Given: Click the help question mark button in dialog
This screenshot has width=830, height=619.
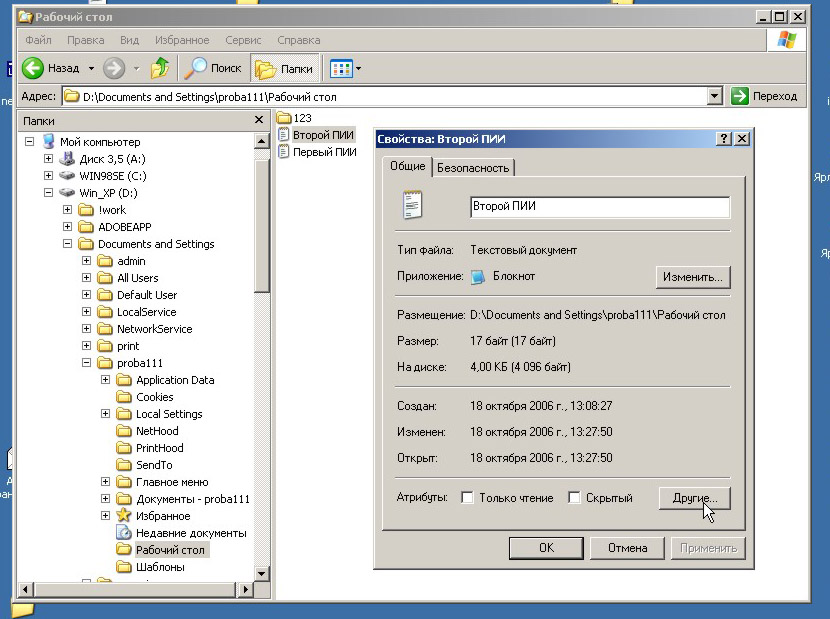Looking at the screenshot, I should (x=724, y=139).
